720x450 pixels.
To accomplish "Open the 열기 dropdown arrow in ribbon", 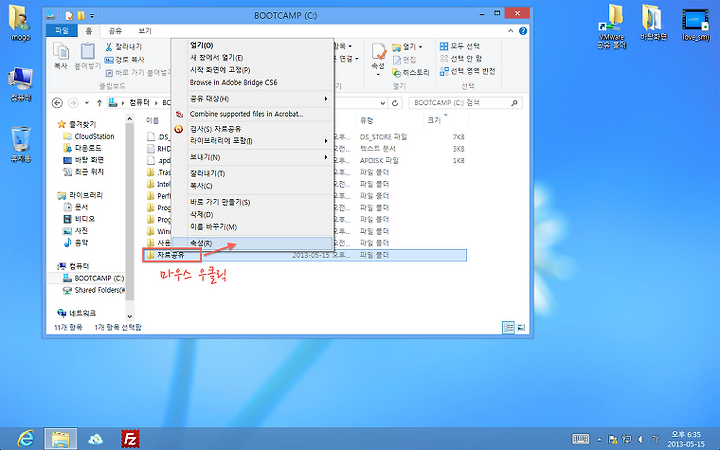I will [x=421, y=47].
